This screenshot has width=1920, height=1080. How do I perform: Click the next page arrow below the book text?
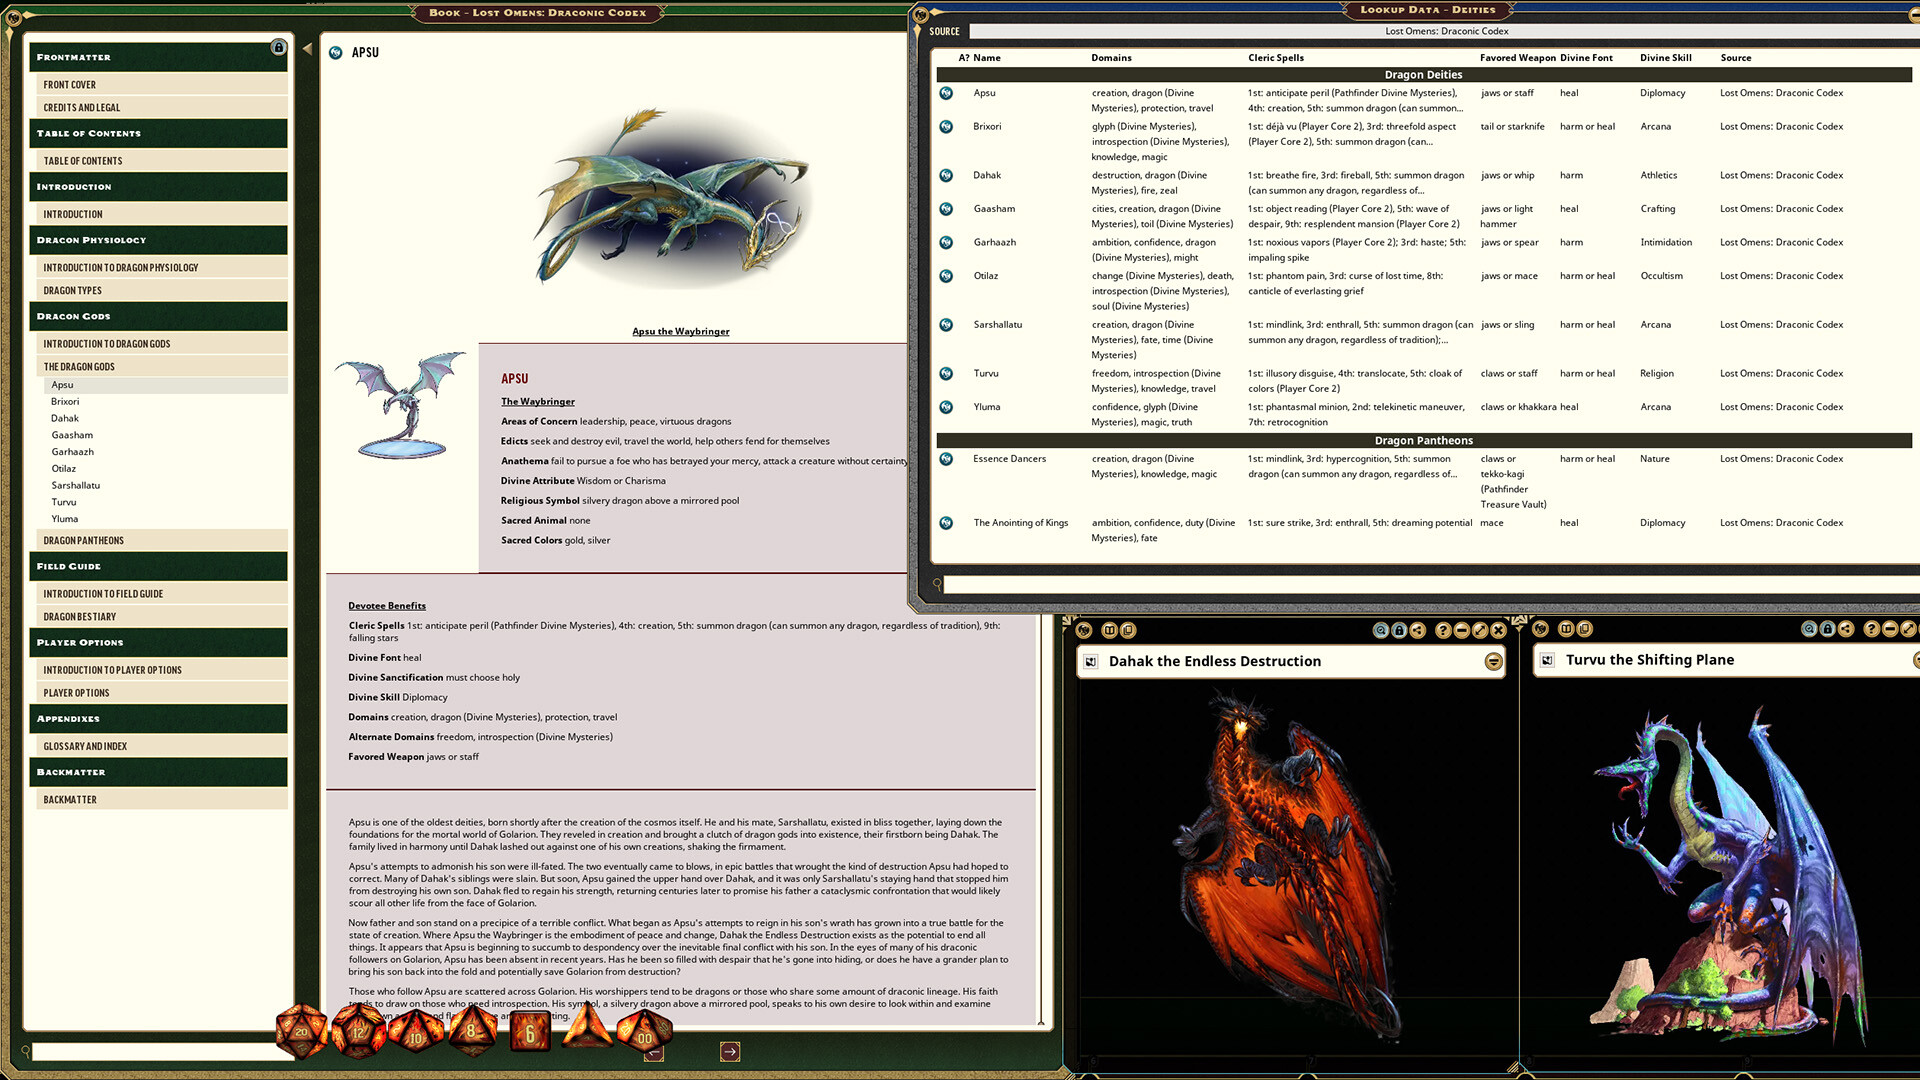(730, 1051)
